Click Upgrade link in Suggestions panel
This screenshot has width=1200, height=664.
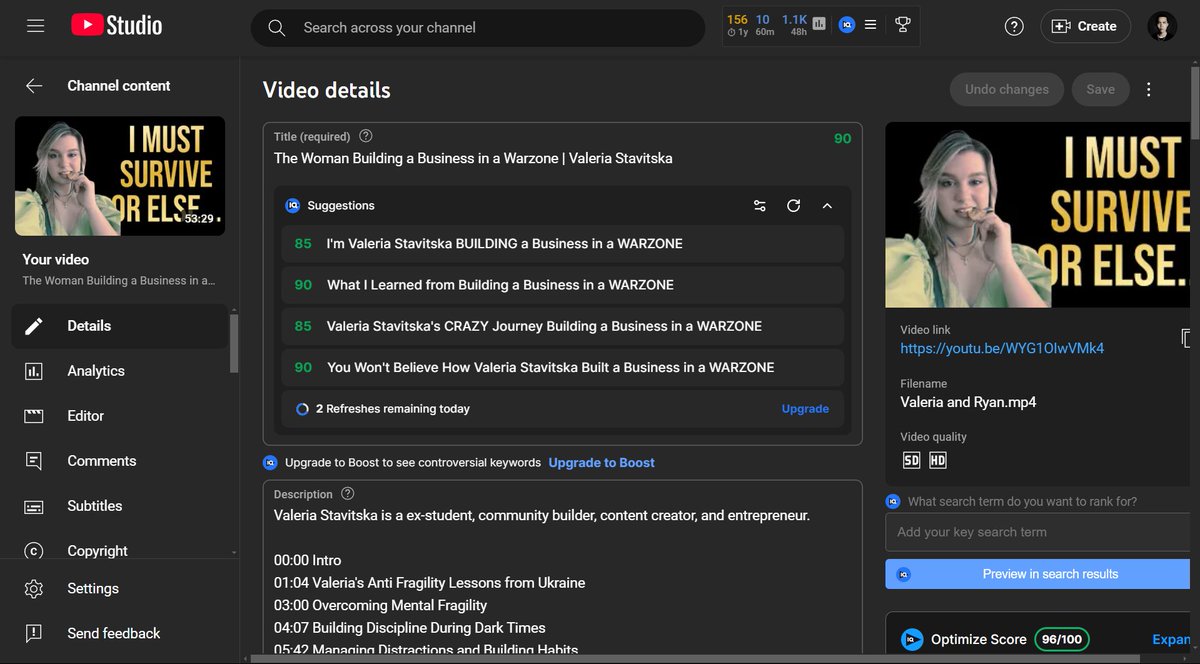coord(805,408)
